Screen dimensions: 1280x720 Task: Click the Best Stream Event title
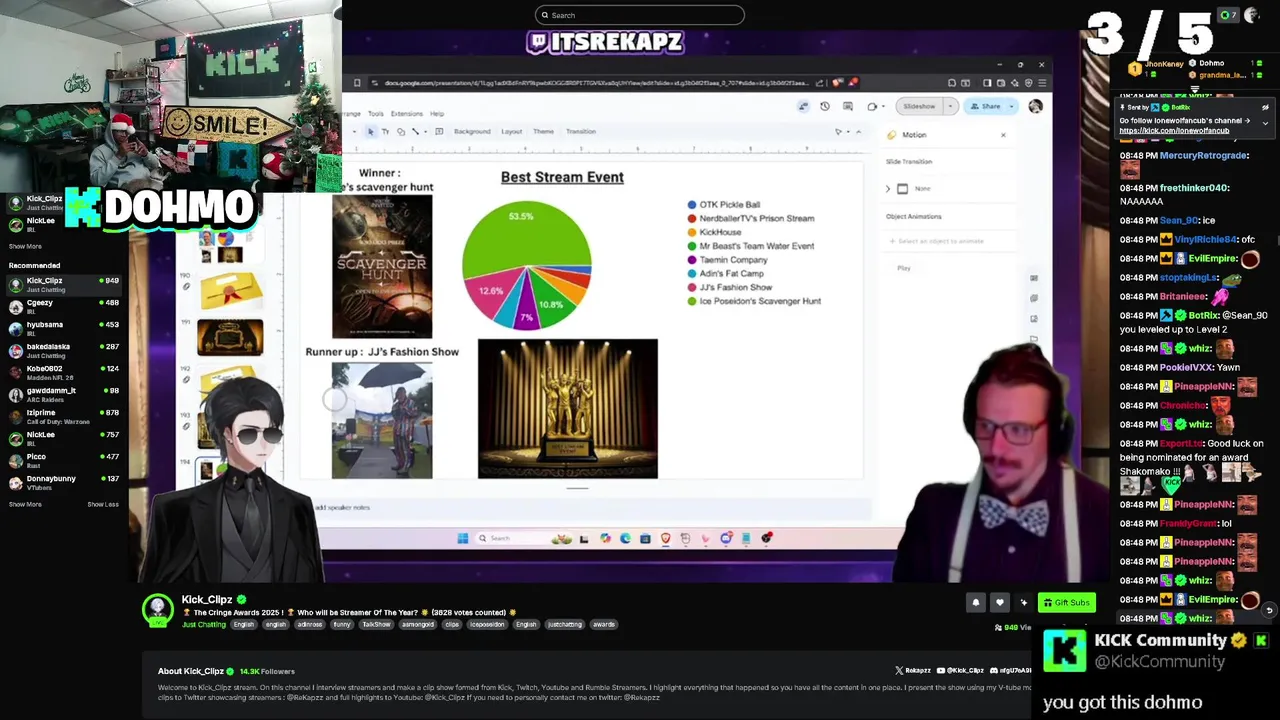[x=562, y=177]
